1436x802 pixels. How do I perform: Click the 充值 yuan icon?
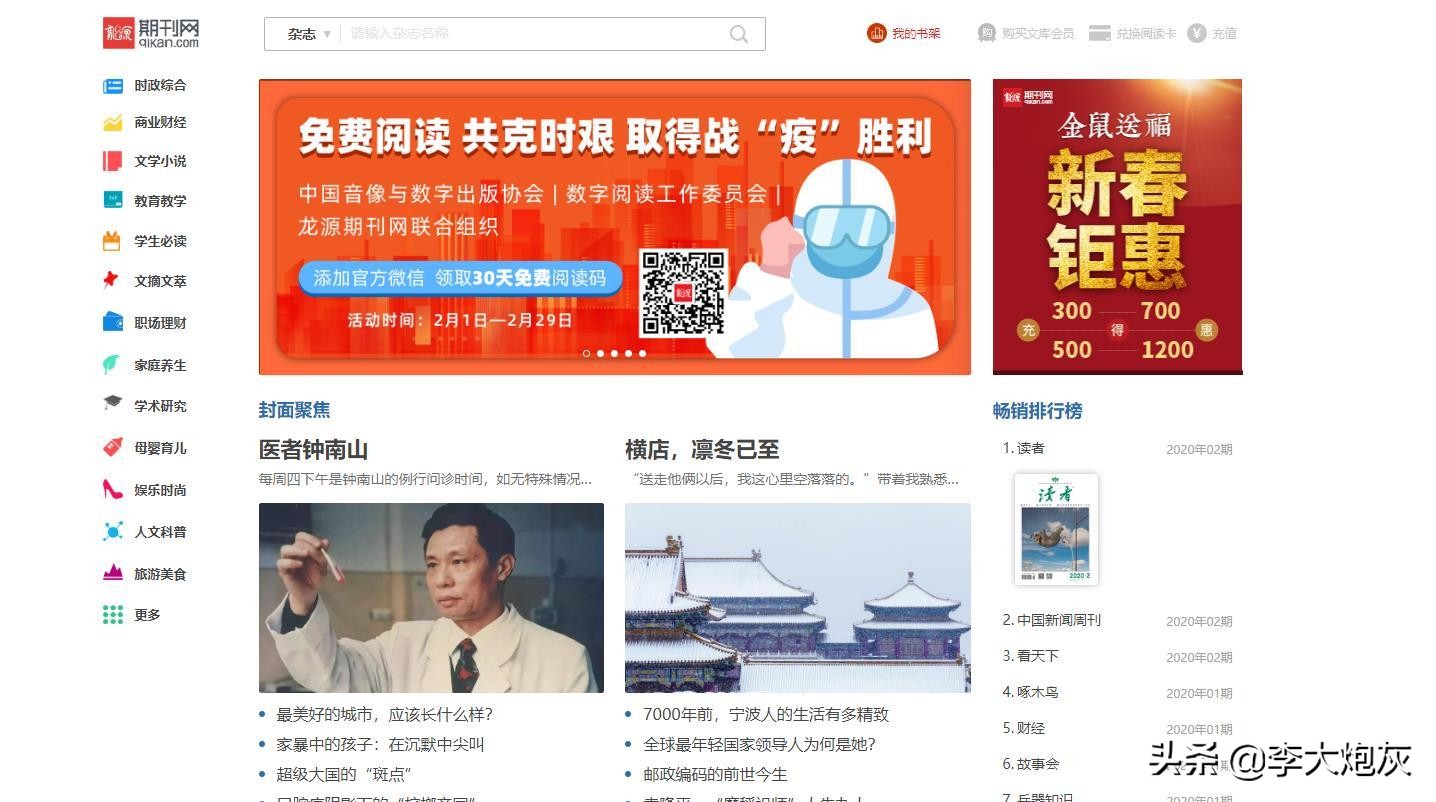coord(1197,33)
